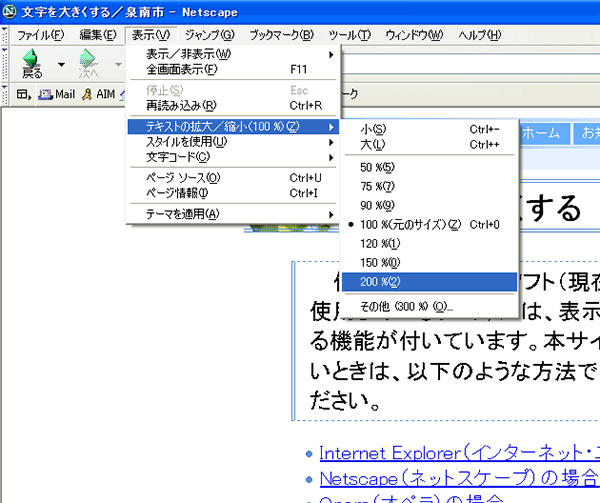
Task: Open the Mail toolbar icon
Action: coord(57,94)
